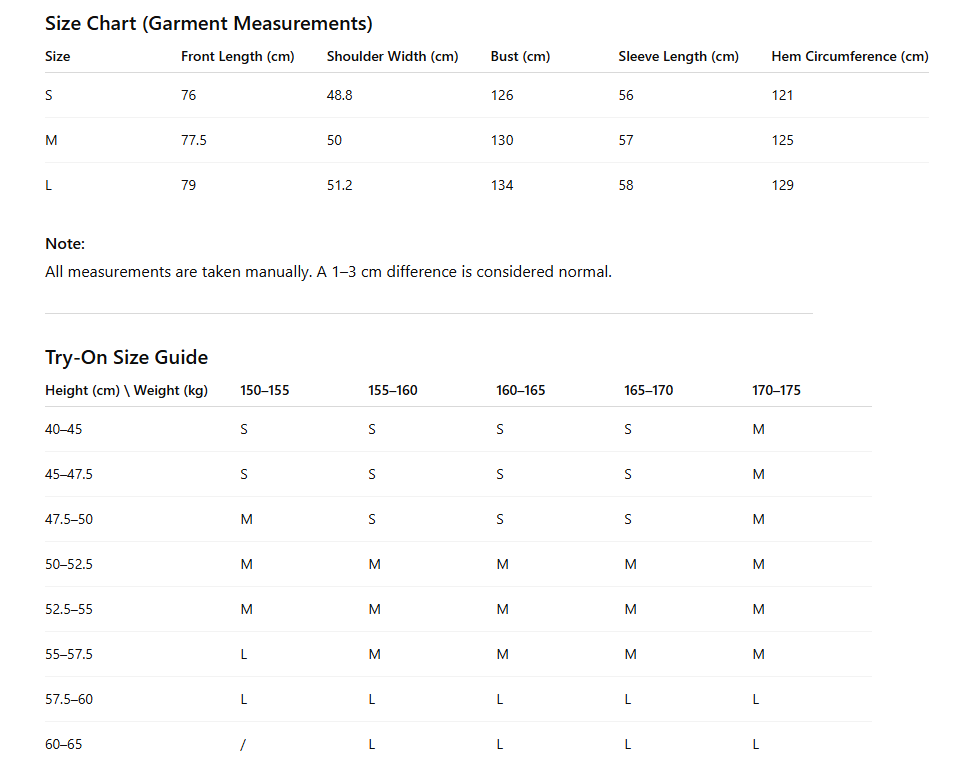Select the Hem Circumference (cm) header
Viewport: 959px width, 765px height.
[850, 56]
